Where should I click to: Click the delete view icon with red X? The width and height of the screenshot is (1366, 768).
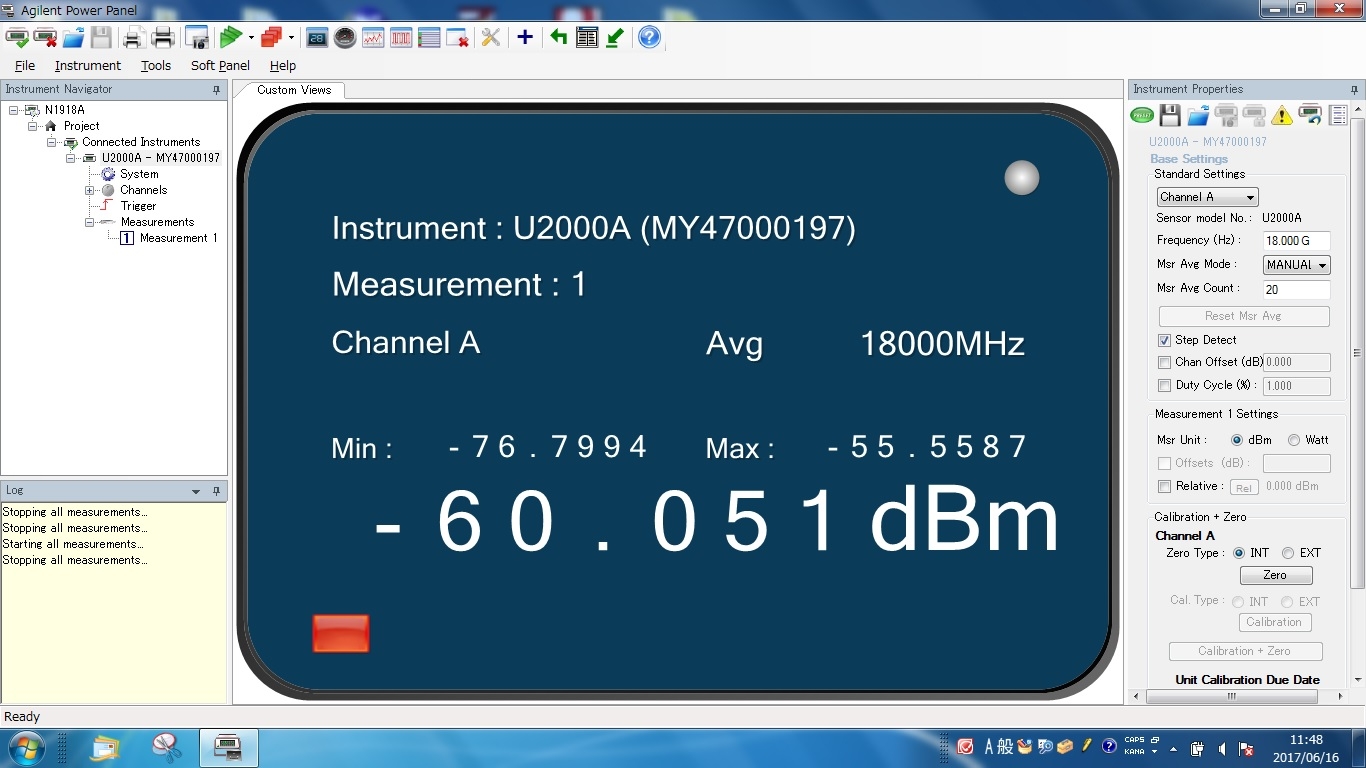coord(457,38)
